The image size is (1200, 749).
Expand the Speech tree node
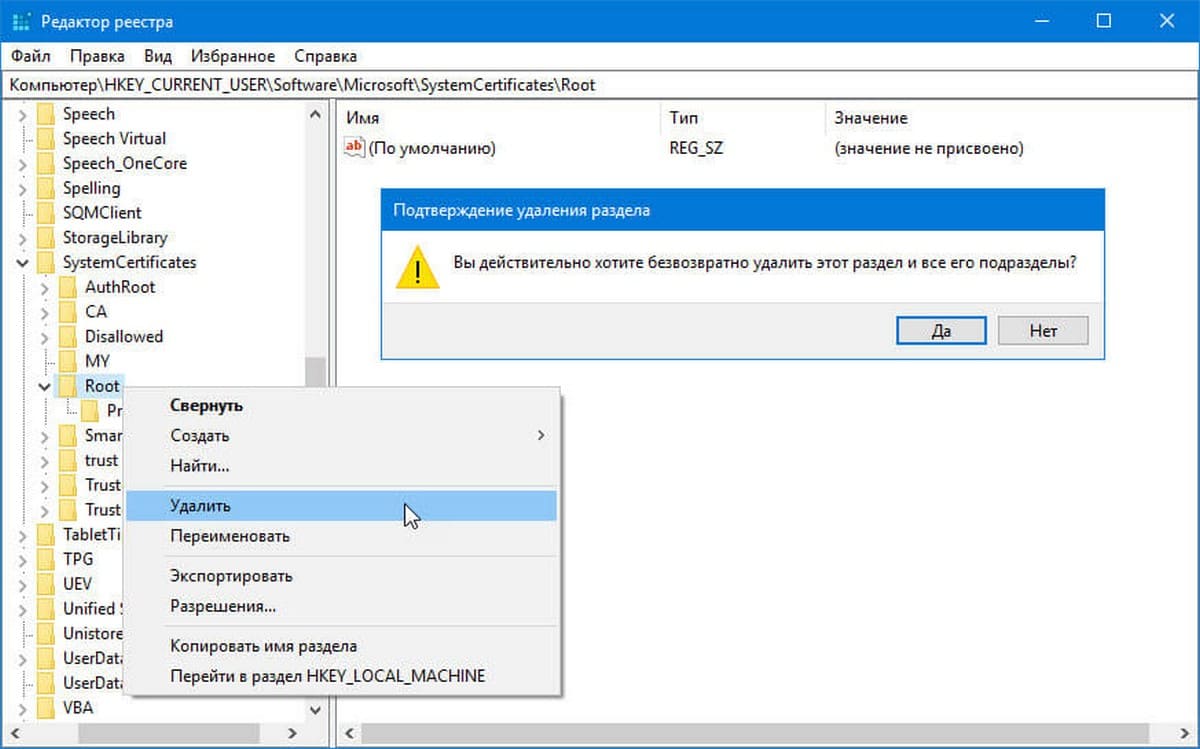pos(23,114)
